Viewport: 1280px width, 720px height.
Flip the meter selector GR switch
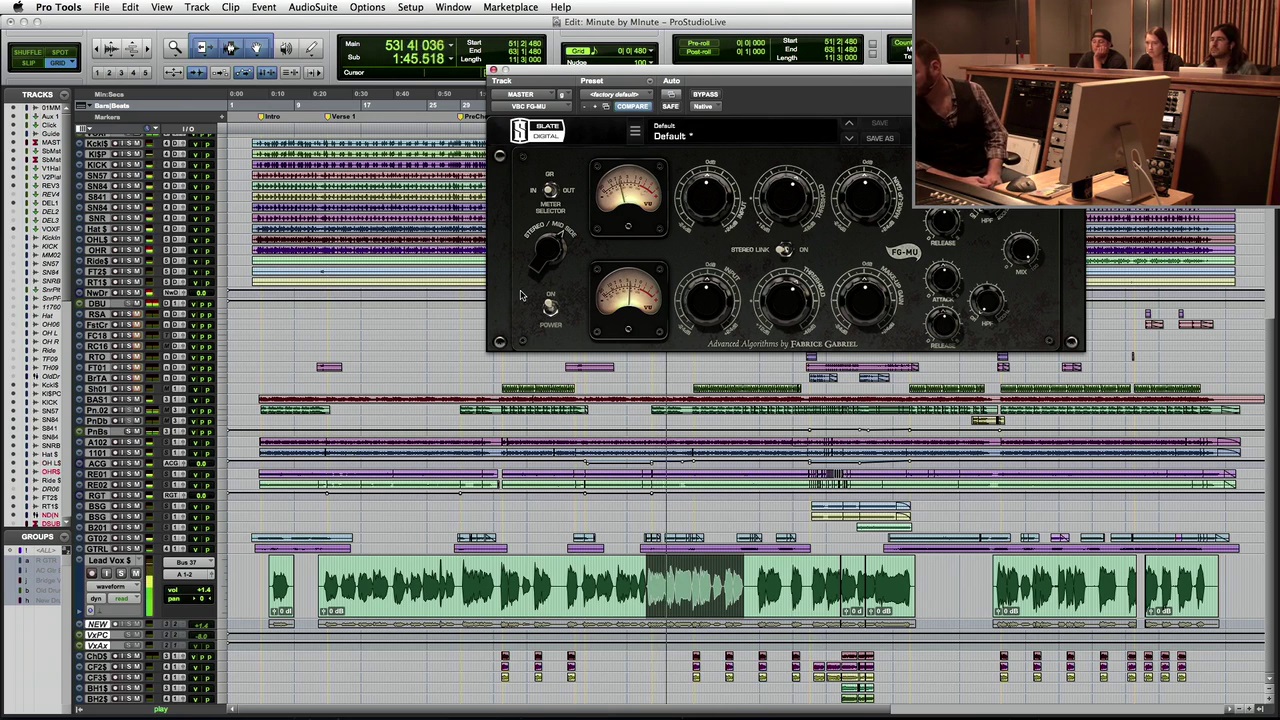click(549, 189)
